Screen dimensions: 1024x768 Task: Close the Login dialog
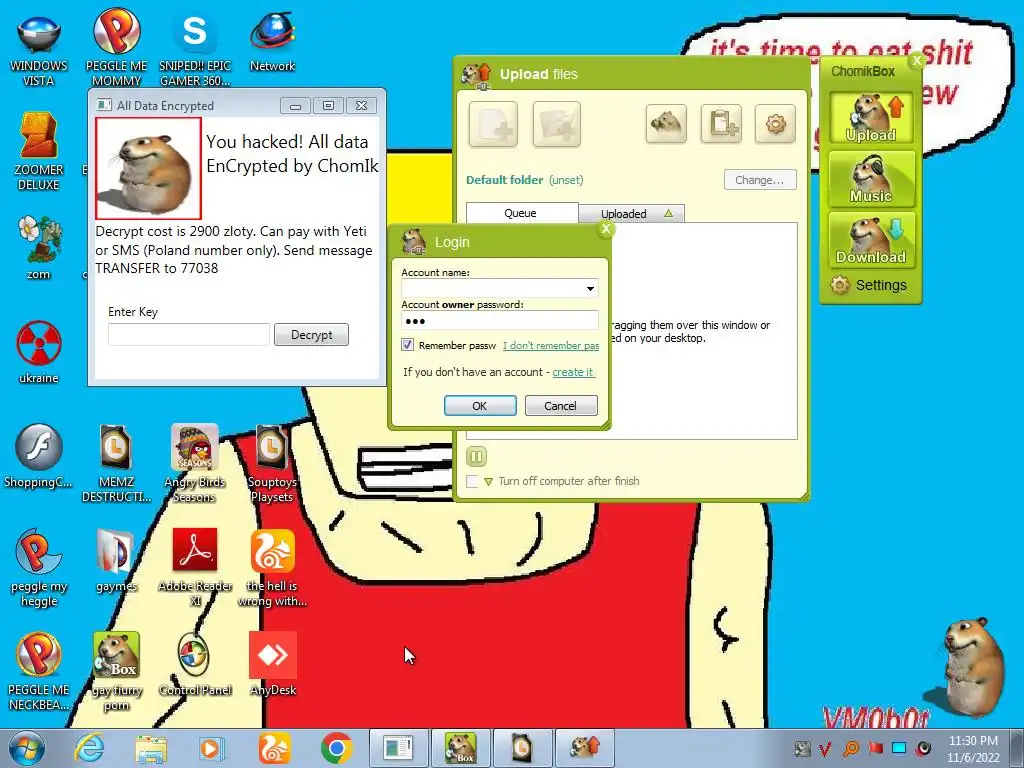(605, 229)
